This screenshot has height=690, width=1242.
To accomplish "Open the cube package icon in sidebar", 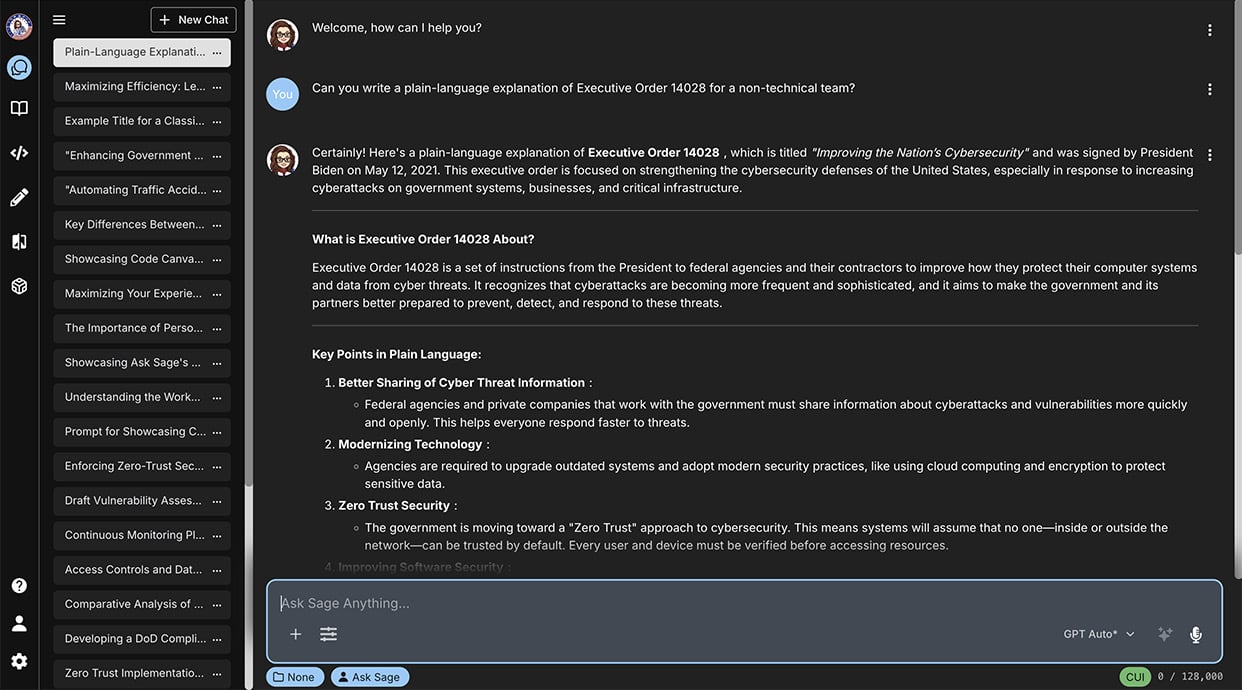I will click(x=19, y=286).
